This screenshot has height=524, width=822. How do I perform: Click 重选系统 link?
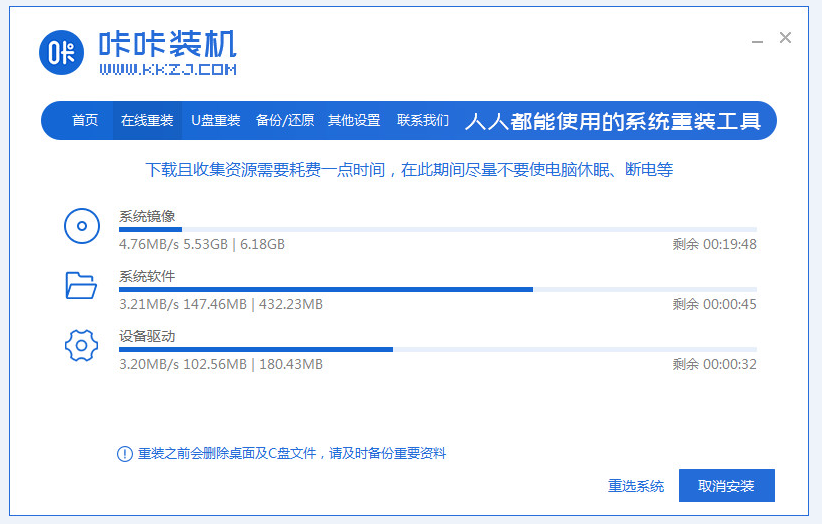coord(636,486)
